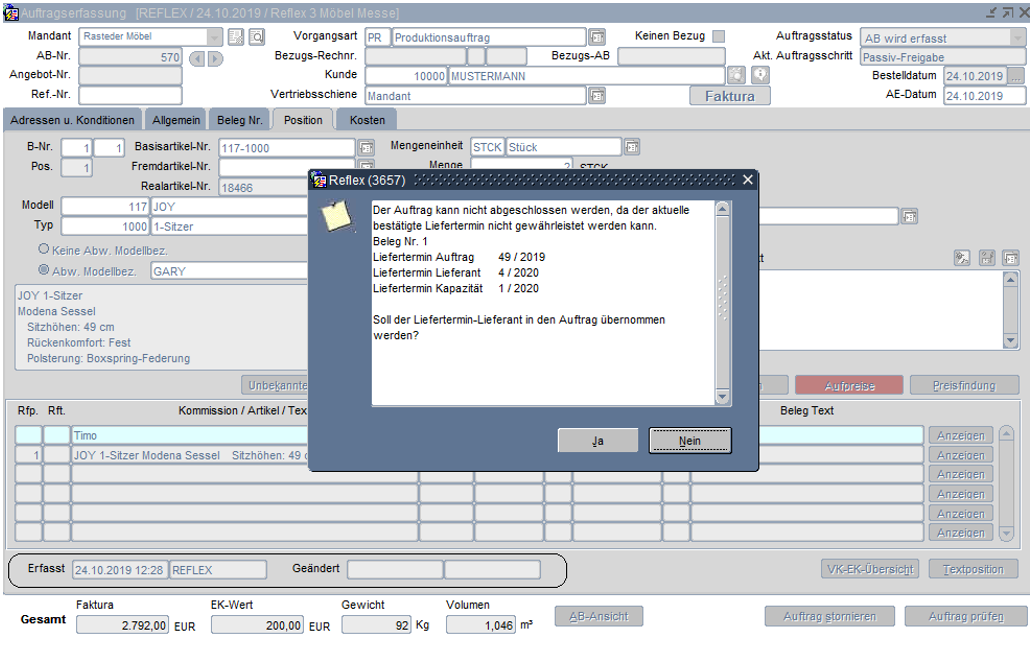
Task: Select 'Keine Abw. Modellbez.' radio button
Action: pos(44,249)
